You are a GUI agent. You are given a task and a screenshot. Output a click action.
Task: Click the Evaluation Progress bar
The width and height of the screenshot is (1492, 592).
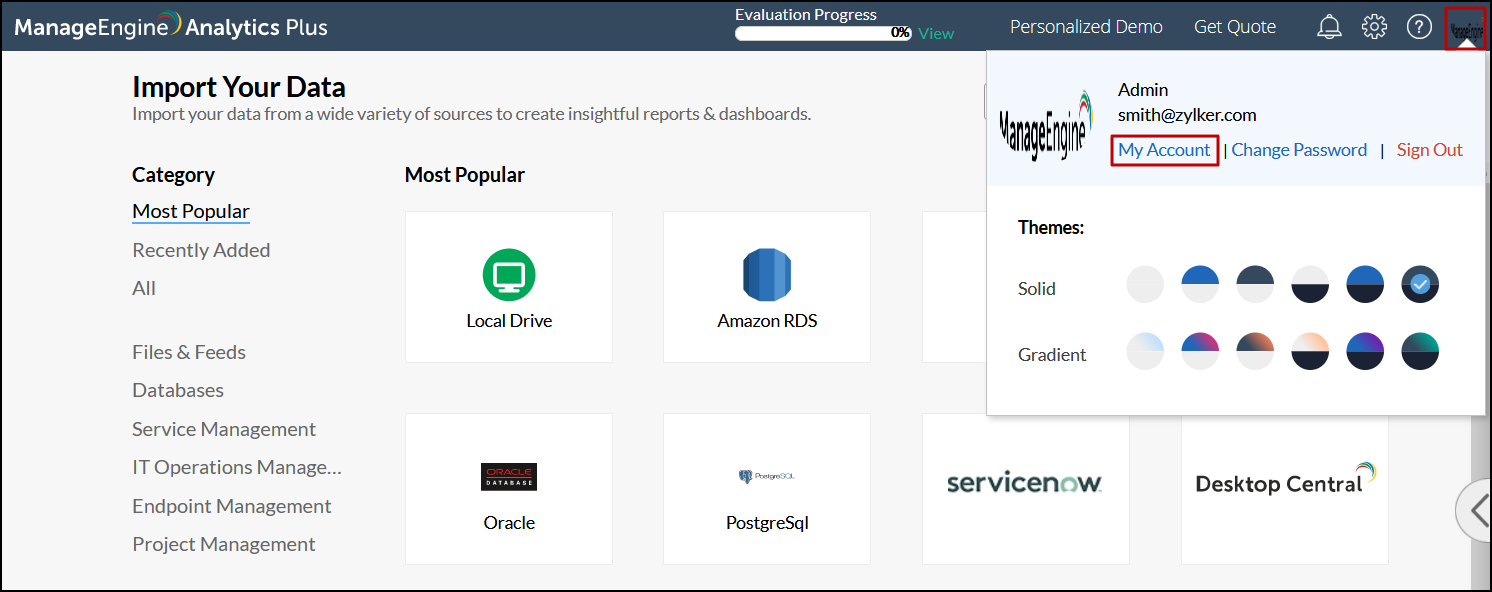click(823, 33)
